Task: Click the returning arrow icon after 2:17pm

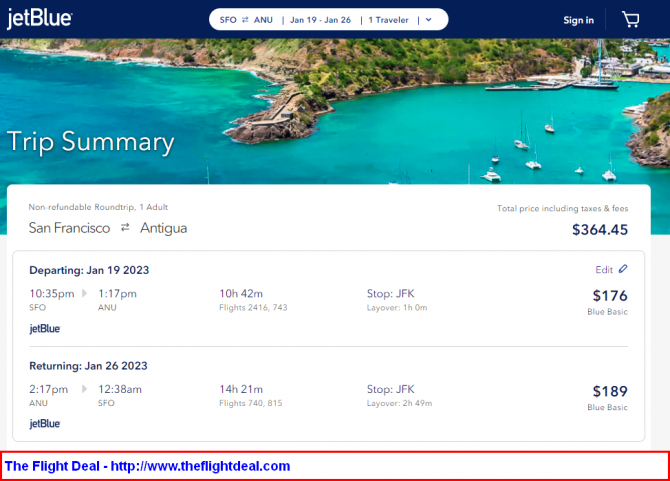Action: click(85, 389)
